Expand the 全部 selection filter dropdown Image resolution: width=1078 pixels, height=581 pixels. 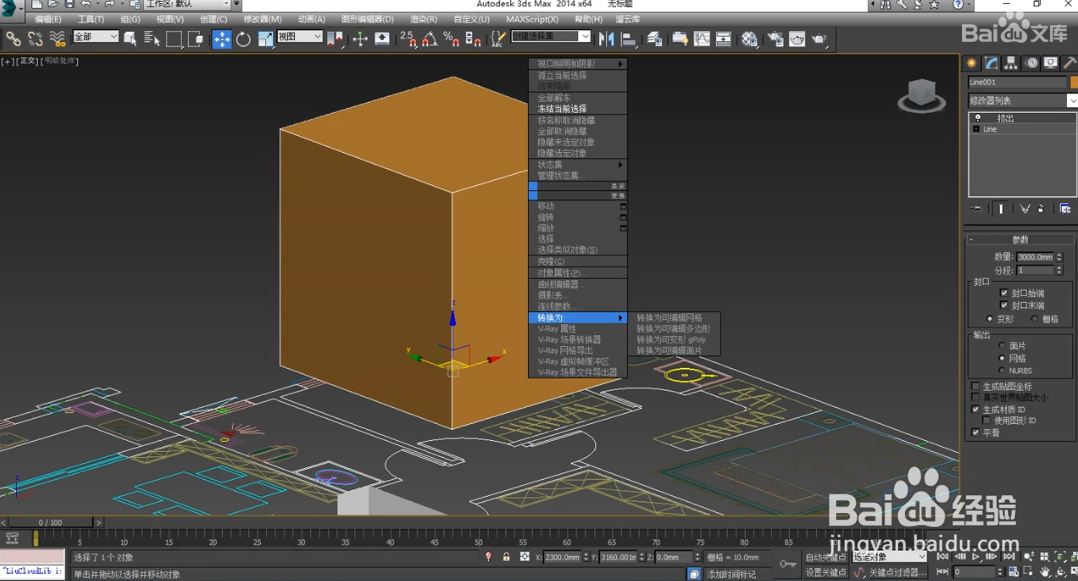point(95,38)
